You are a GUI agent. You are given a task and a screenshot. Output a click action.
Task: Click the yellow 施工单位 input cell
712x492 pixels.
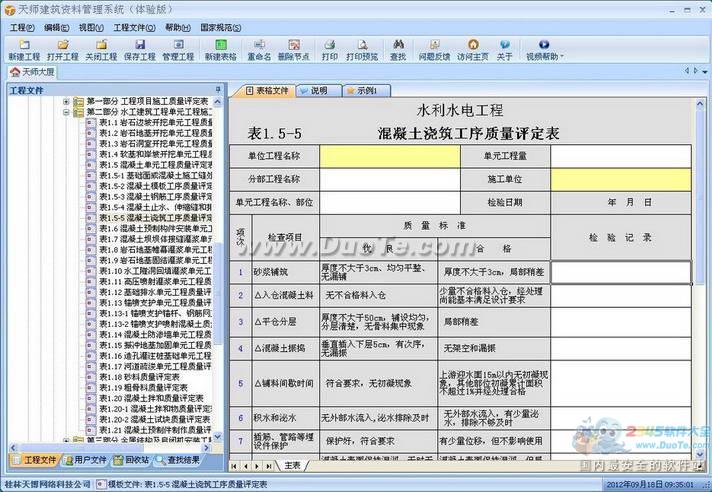pyautogui.click(x=621, y=179)
